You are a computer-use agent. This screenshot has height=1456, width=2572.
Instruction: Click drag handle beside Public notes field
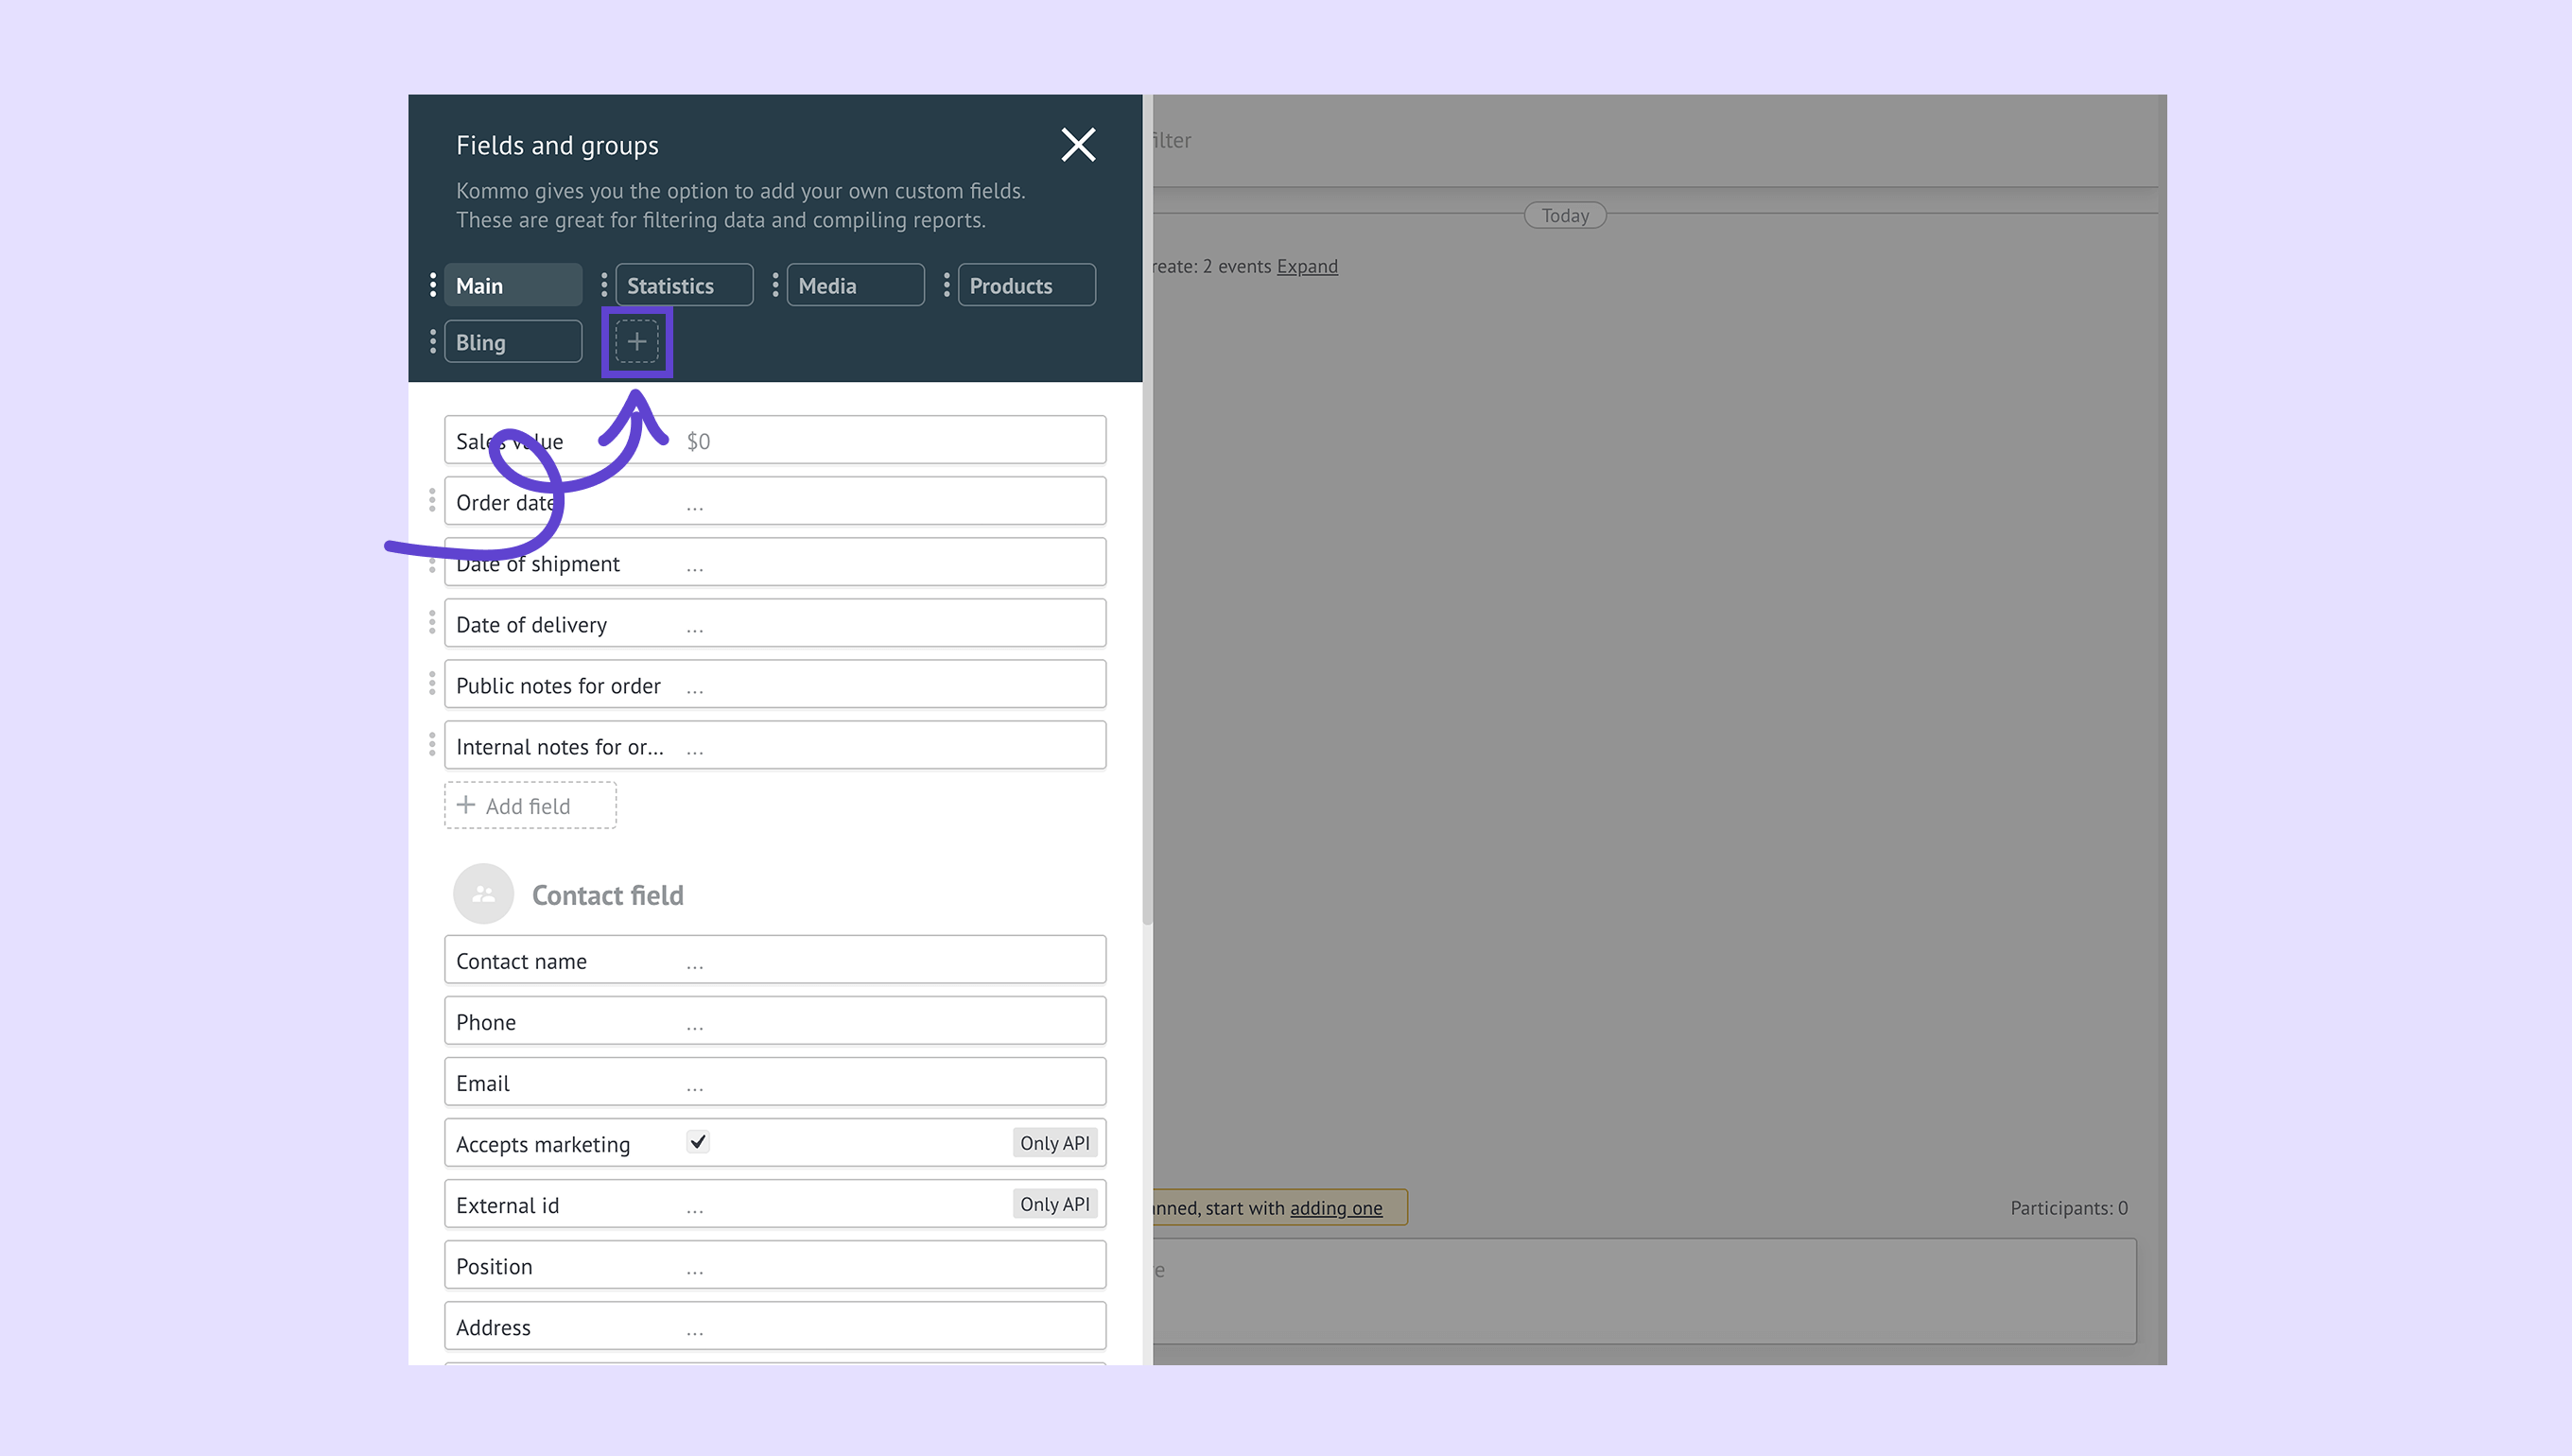click(432, 684)
